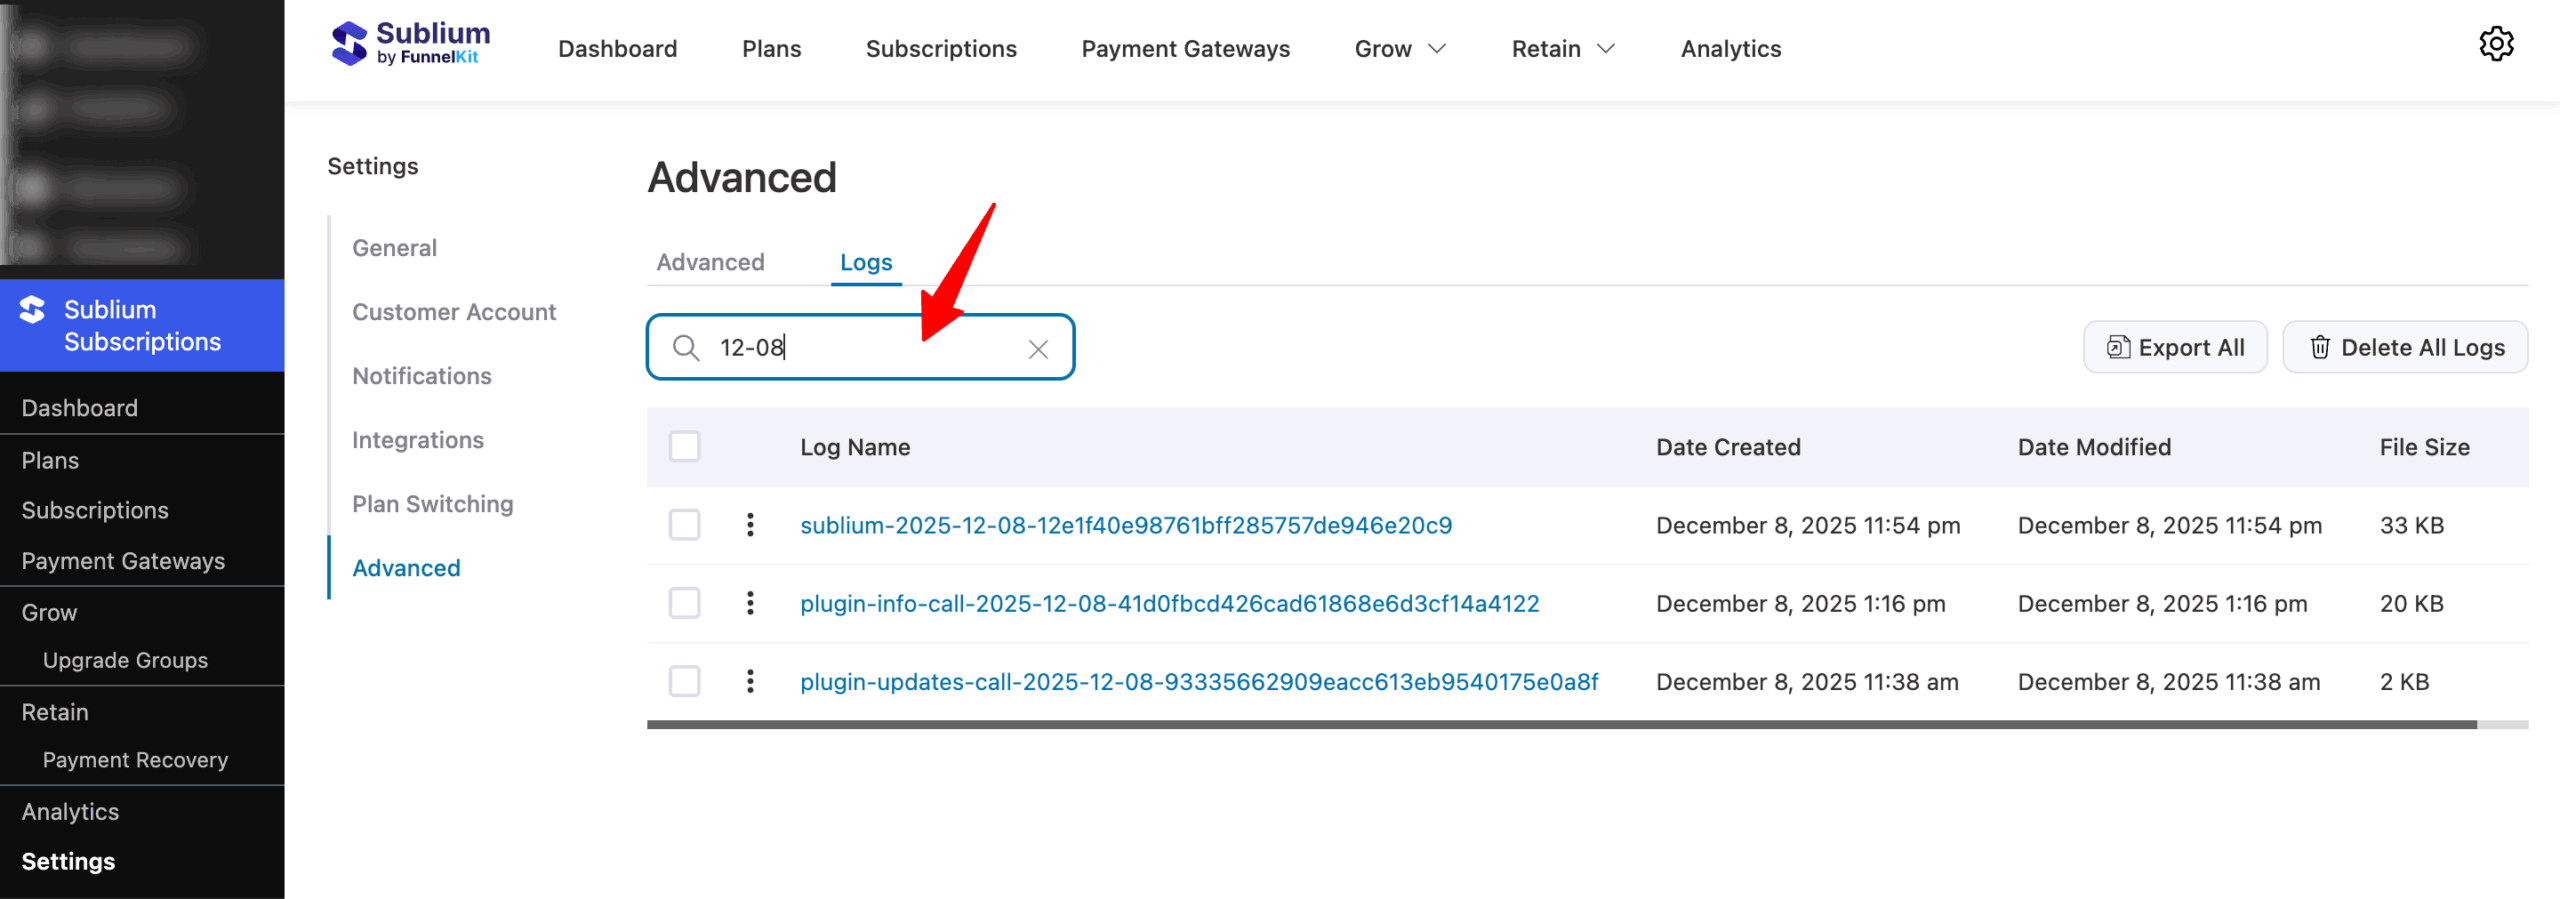2560x899 pixels.
Task: Check the sublium-2025-12-08 log row checkbox
Action: [x=685, y=525]
